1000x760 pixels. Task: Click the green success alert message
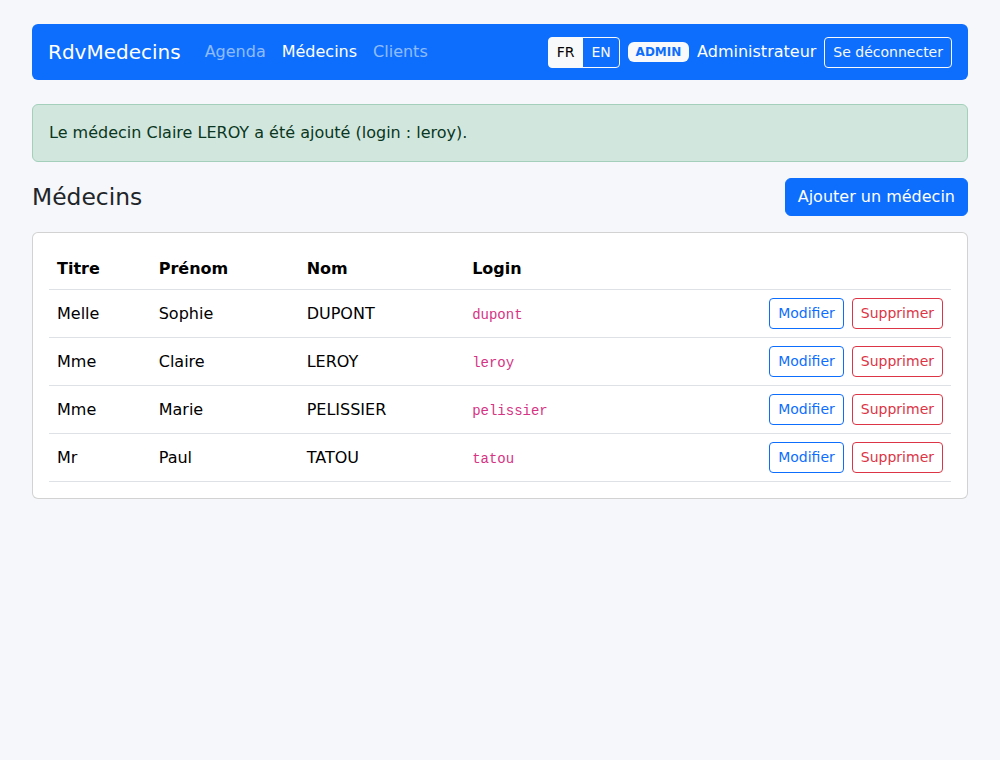[500, 133]
